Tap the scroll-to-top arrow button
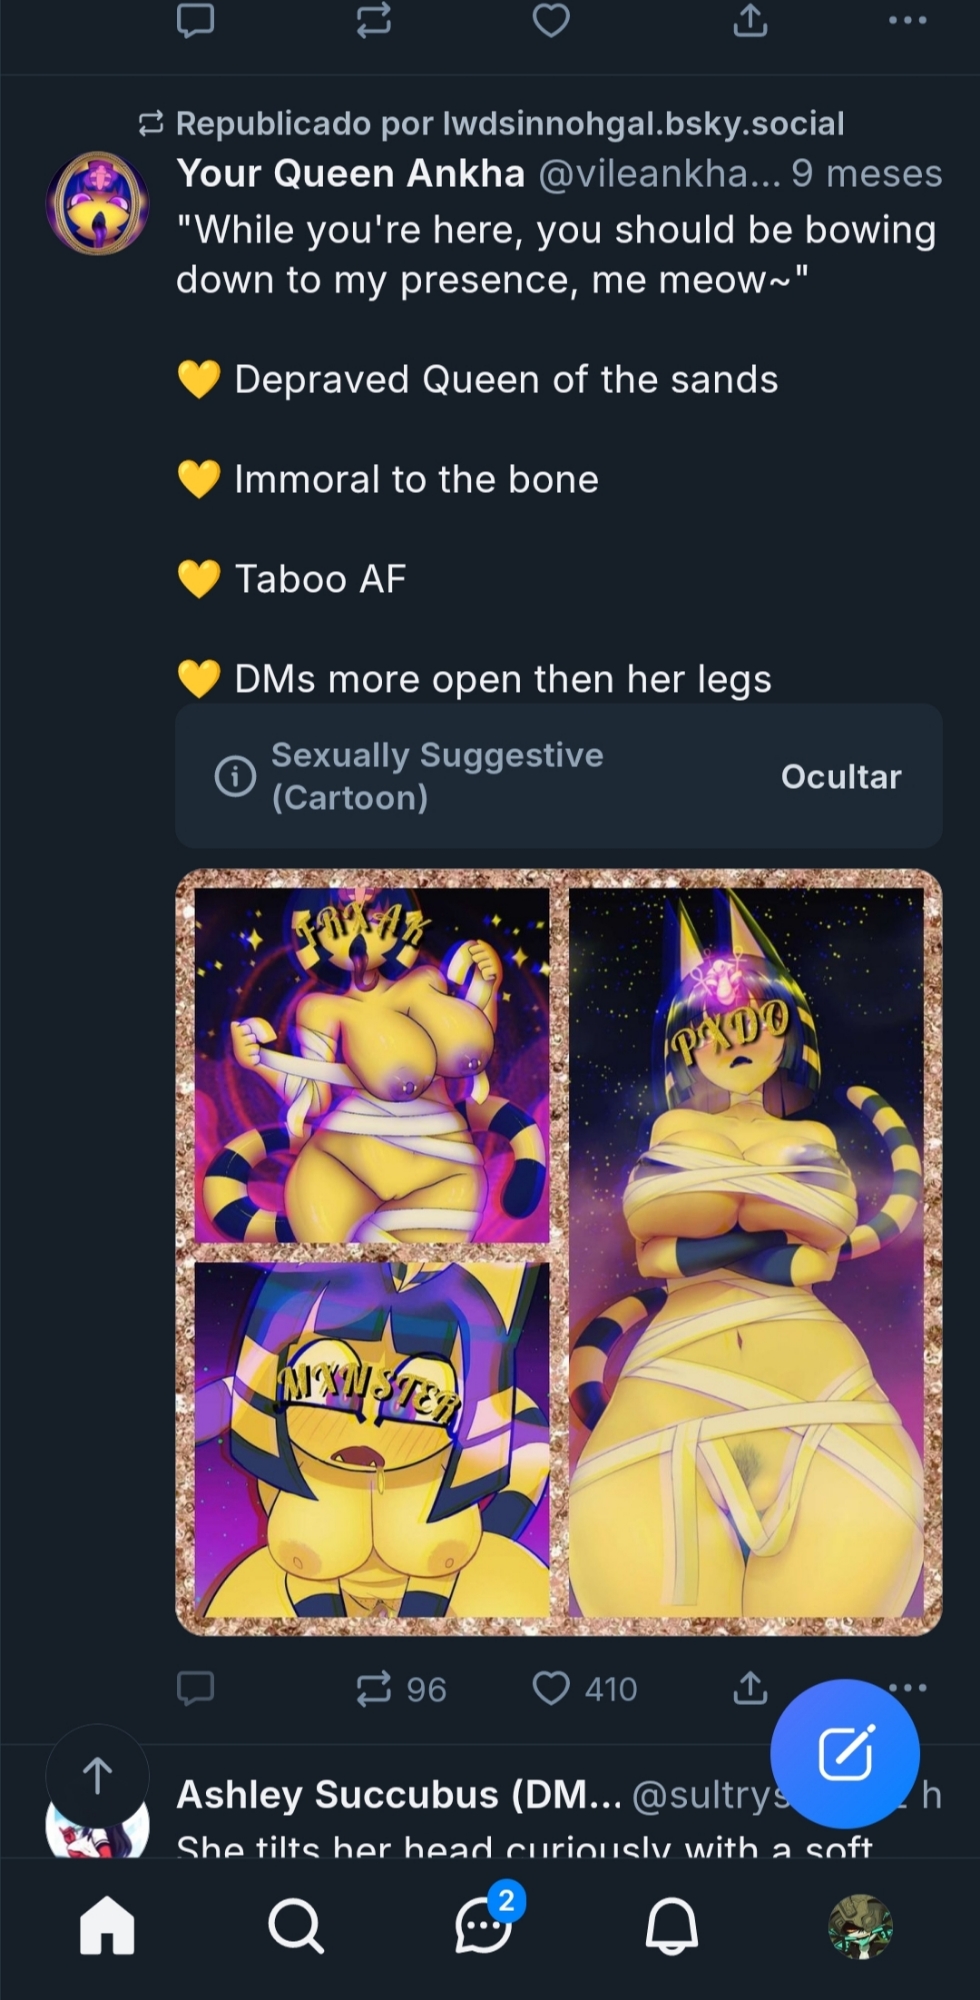Viewport: 980px width, 2000px height. (97, 1776)
